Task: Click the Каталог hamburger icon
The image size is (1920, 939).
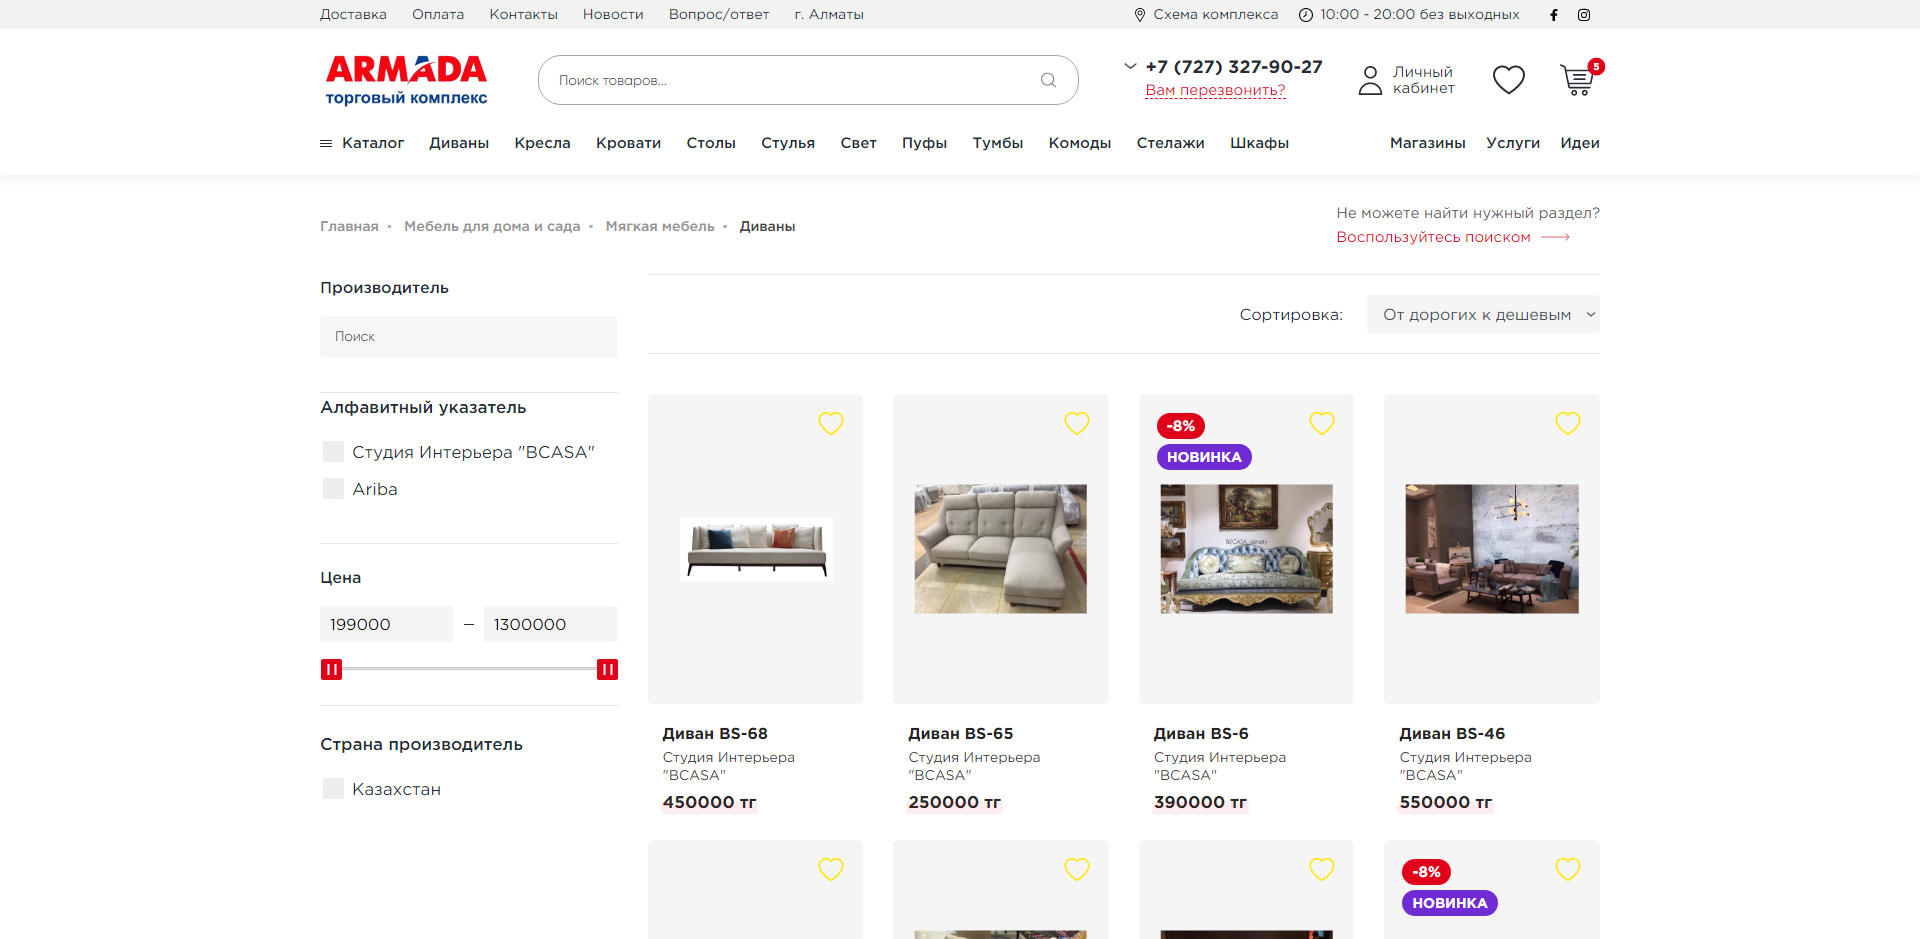Action: [326, 143]
